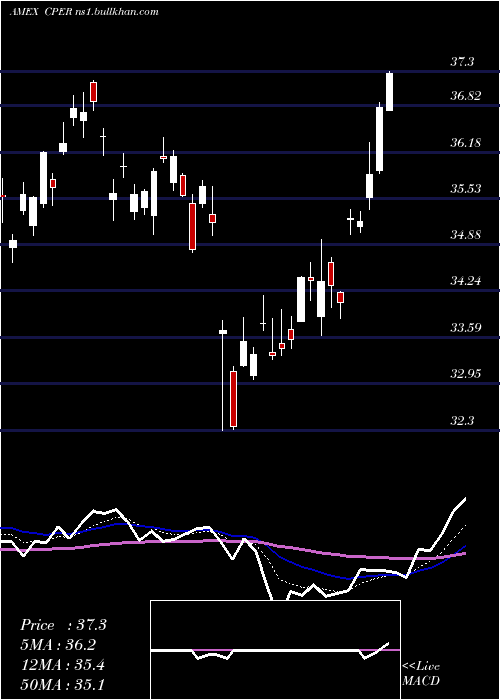The height and width of the screenshot is (700, 500).
Task: Click the long red candle bottoming at 32.3
Action: click(233, 398)
